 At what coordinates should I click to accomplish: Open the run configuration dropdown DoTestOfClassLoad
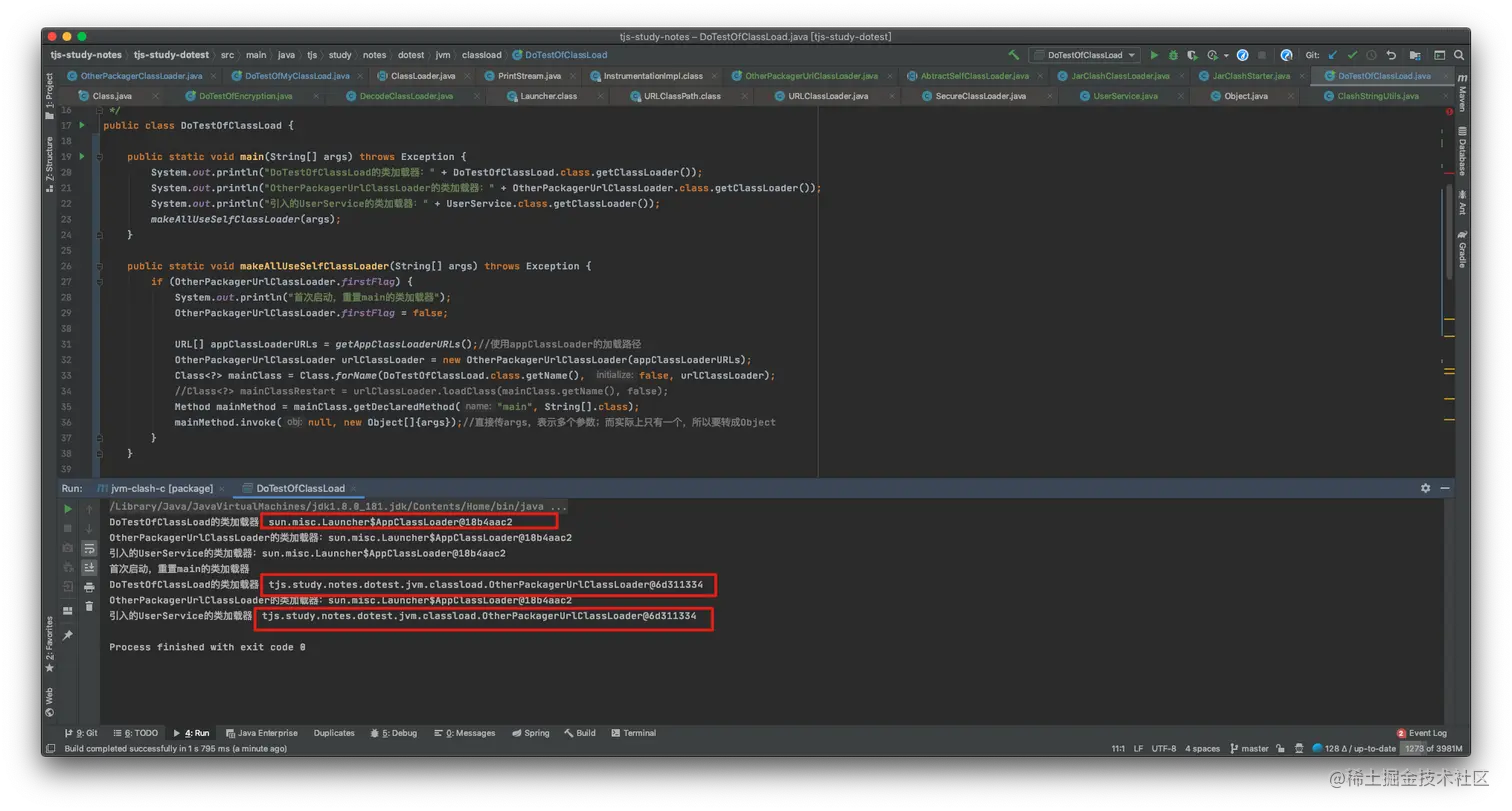[1085, 55]
